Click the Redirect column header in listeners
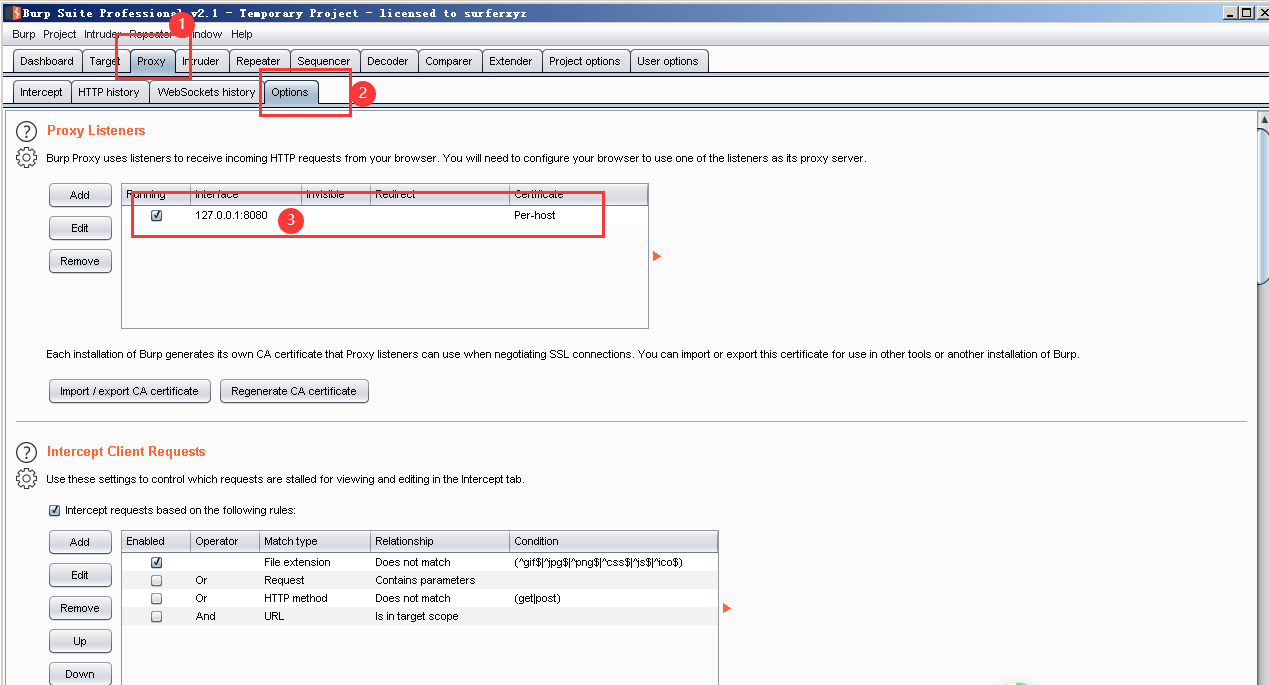This screenshot has height=685, width=1269. pos(440,194)
